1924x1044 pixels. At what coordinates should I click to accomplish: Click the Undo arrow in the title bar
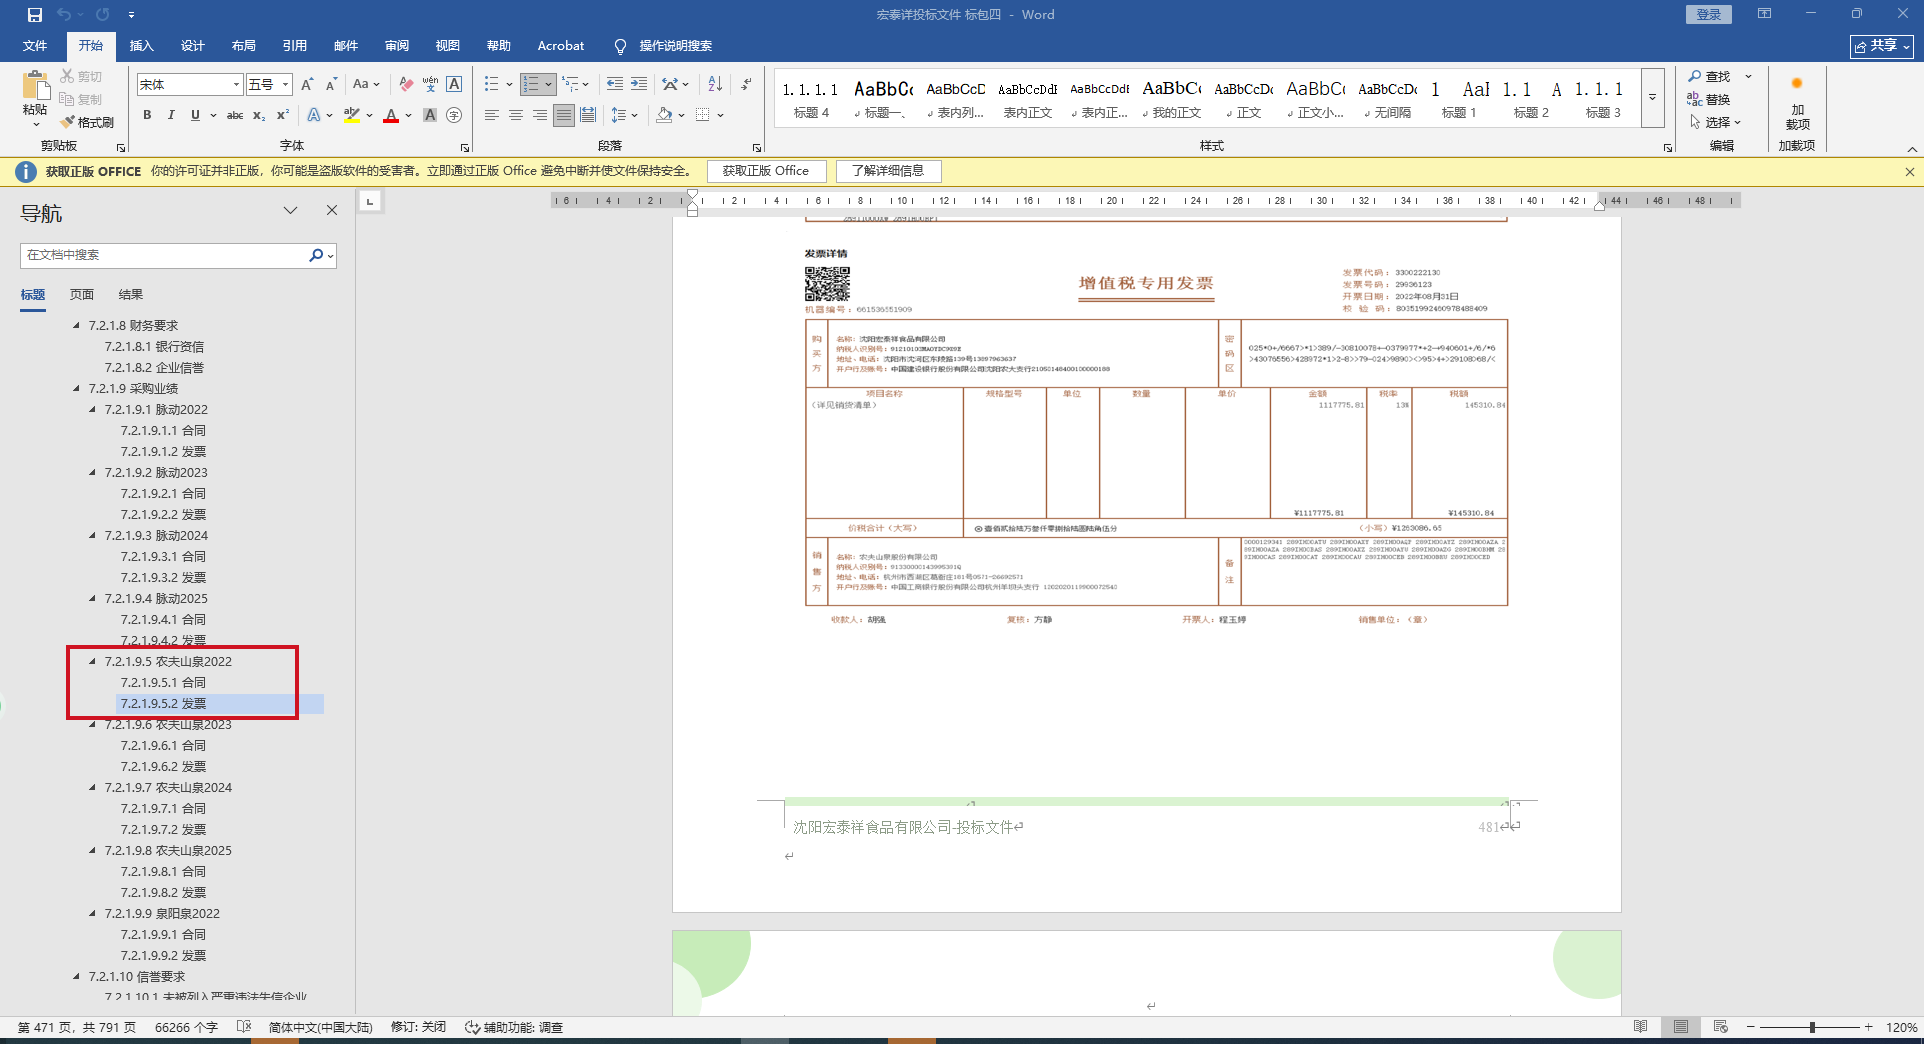pos(64,15)
